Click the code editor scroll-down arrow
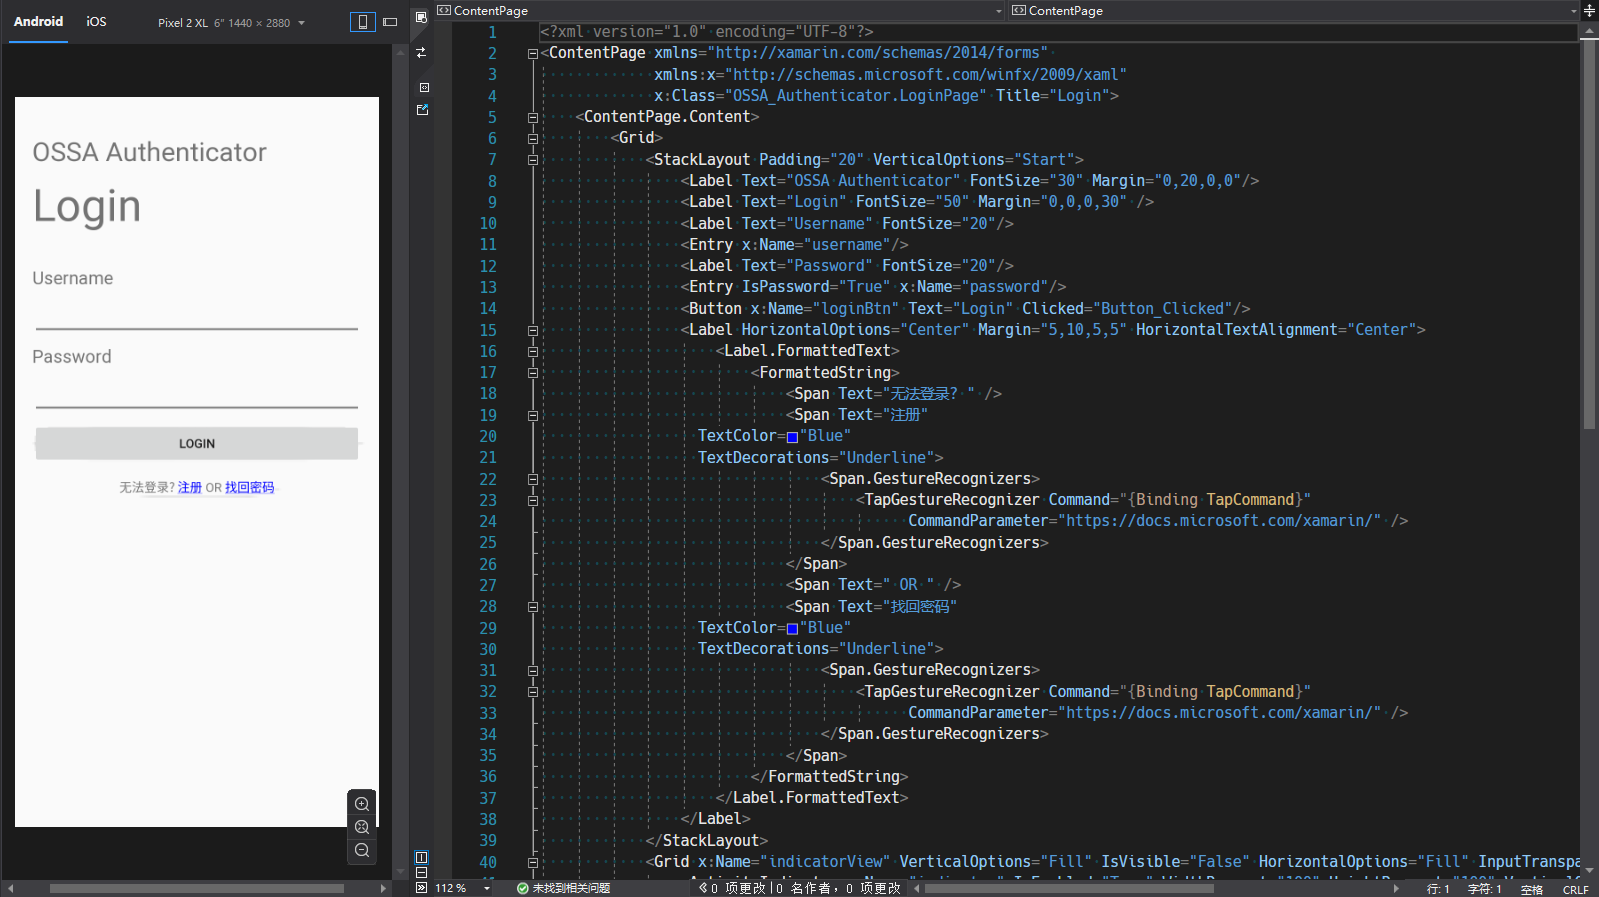The width and height of the screenshot is (1599, 897). pyautogui.click(x=1589, y=870)
